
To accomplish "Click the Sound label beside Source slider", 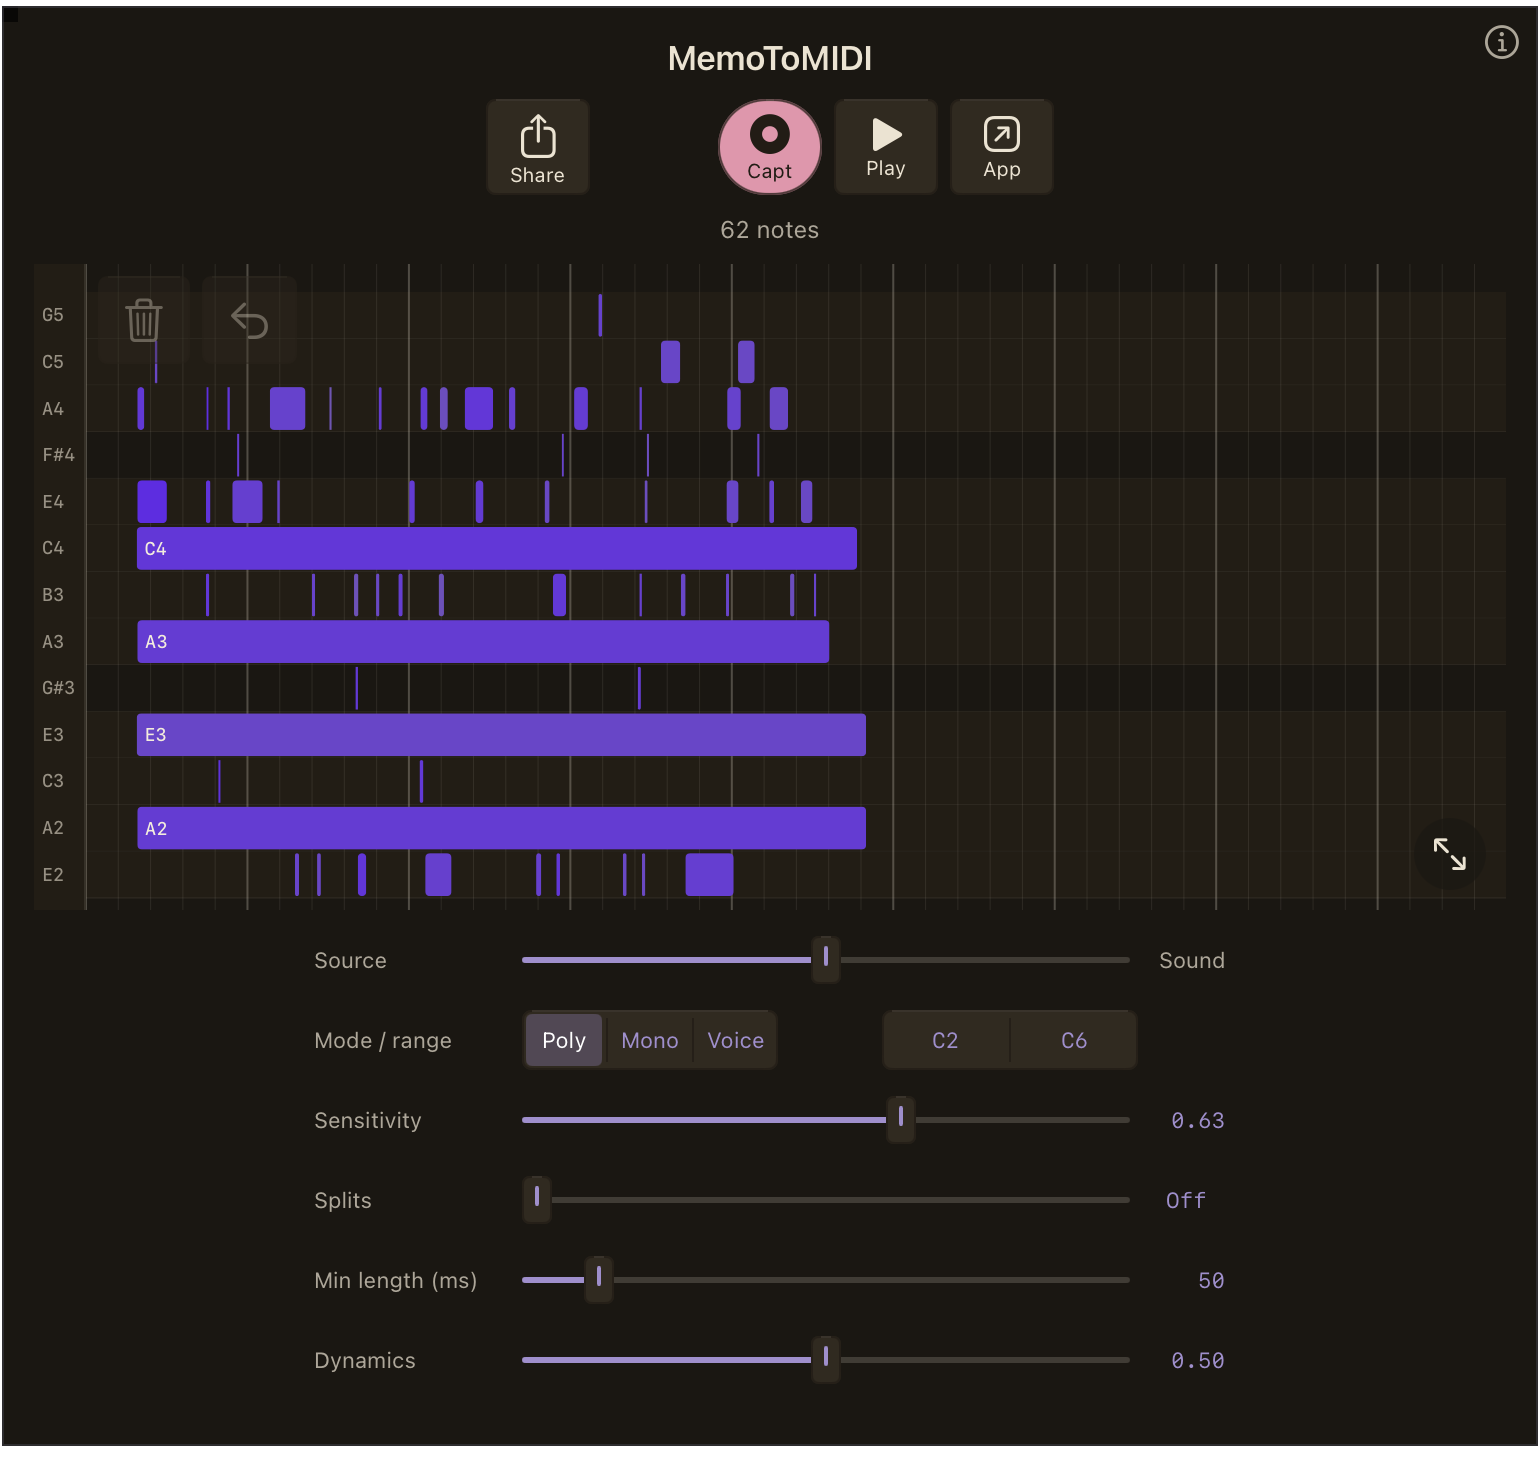I will 1192,960.
